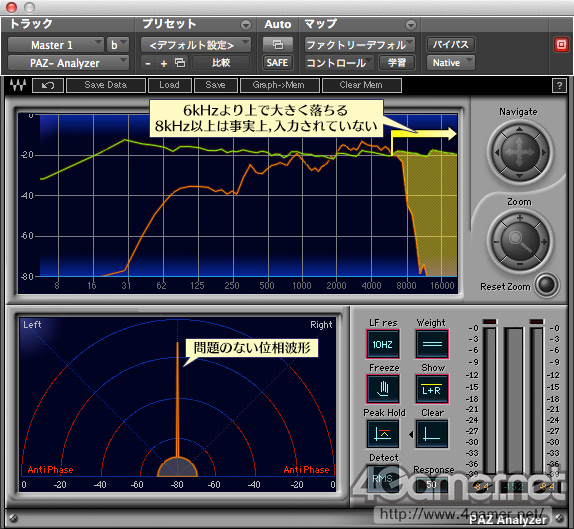574x529 pixels.
Task: Toggle the SAFE button
Action: point(278,63)
